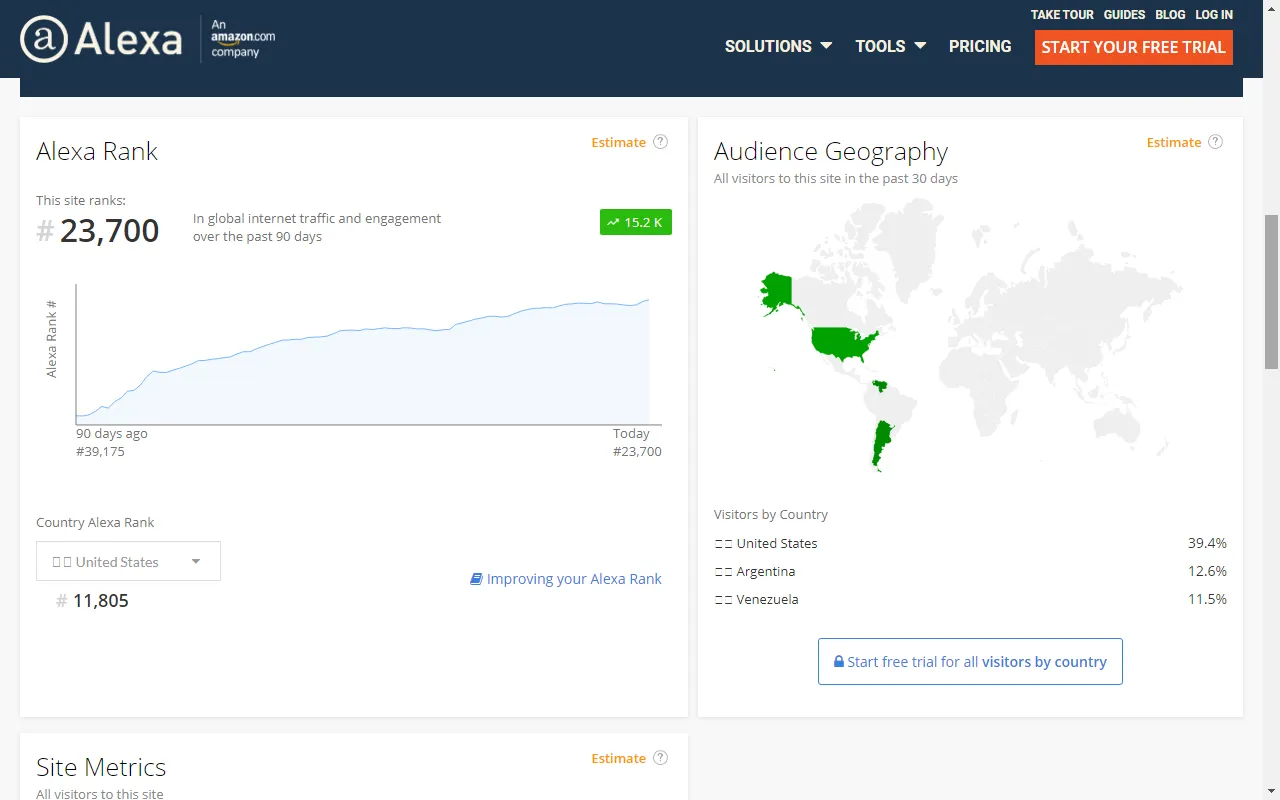Click the lock icon on the free trial button
Screen dimensions: 1280x800
[839, 662]
